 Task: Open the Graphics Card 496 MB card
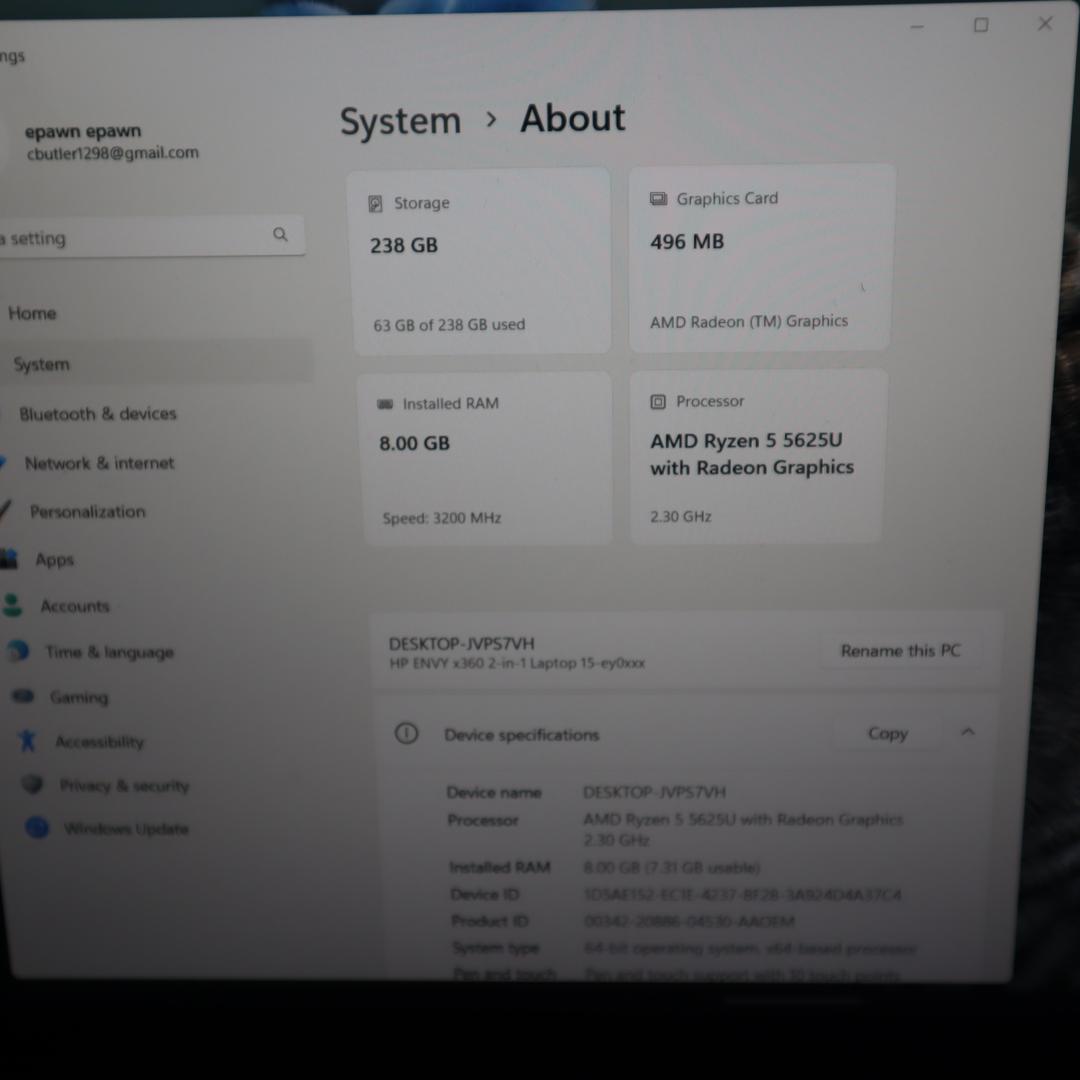(760, 258)
